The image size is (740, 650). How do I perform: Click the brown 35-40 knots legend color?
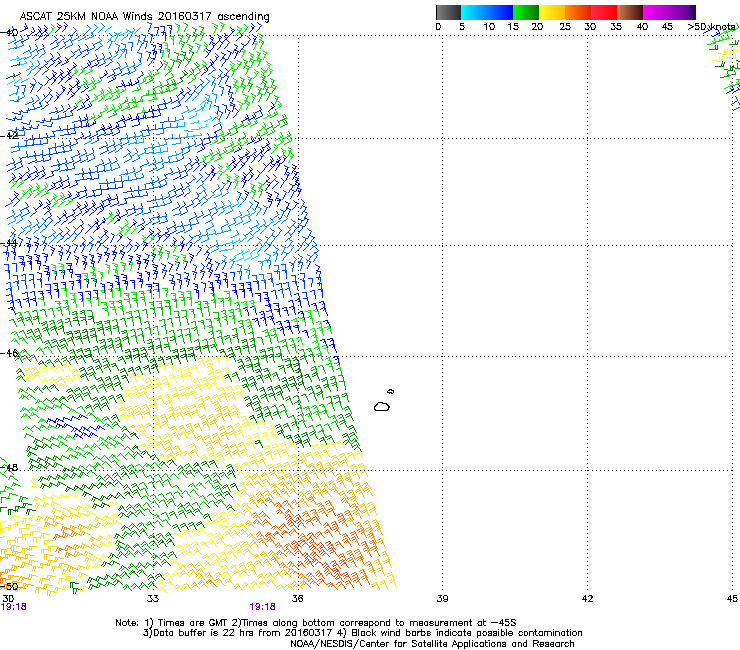[x=630, y=12]
